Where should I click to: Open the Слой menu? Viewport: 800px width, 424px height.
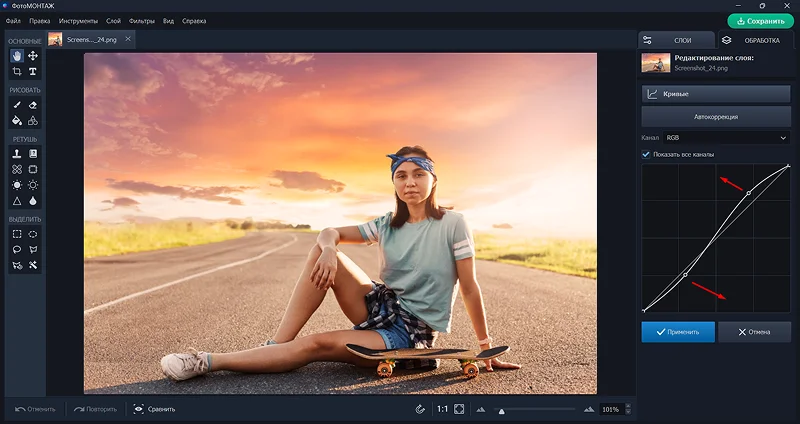coord(113,21)
